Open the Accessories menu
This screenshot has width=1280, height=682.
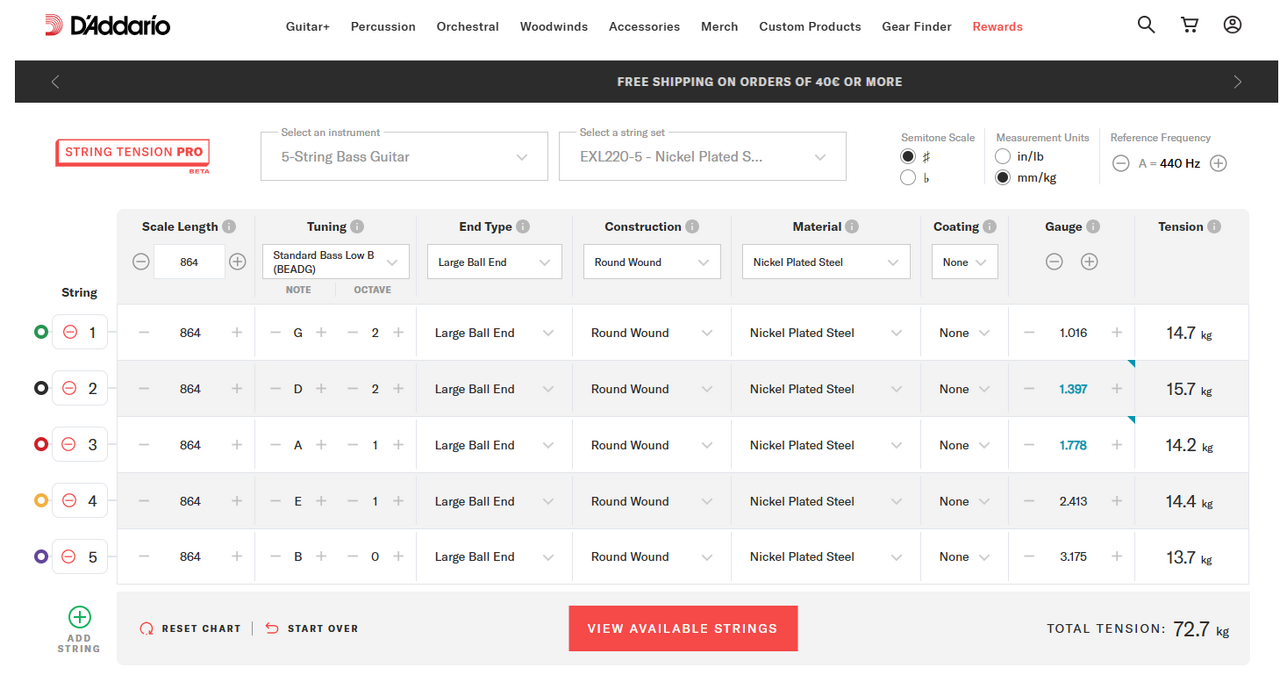(x=644, y=27)
